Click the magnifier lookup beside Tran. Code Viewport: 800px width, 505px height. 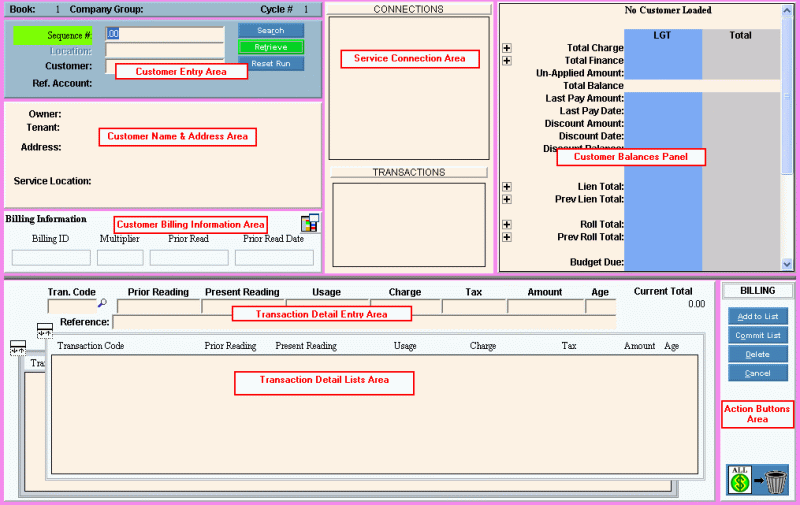103,303
